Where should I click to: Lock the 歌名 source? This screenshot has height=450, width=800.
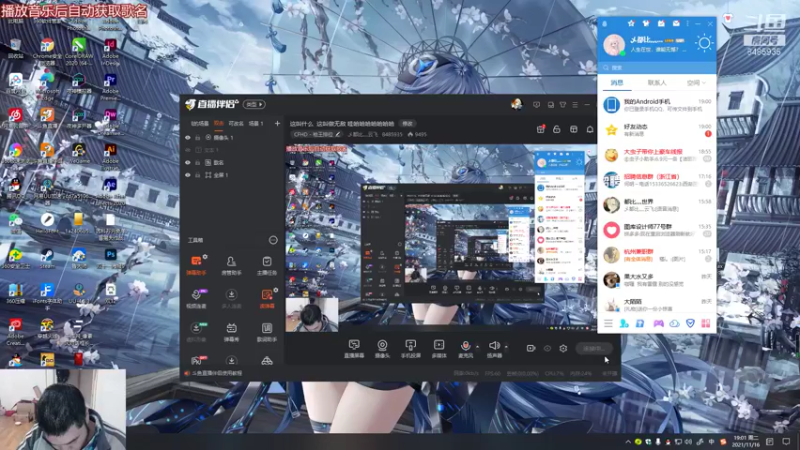197,163
